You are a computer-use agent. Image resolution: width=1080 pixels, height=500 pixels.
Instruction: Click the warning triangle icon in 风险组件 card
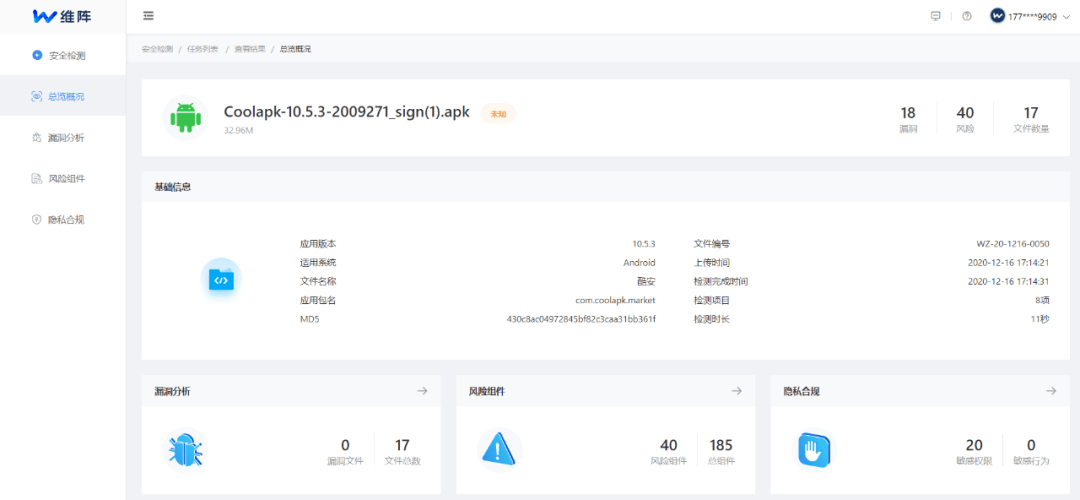tap(499, 450)
